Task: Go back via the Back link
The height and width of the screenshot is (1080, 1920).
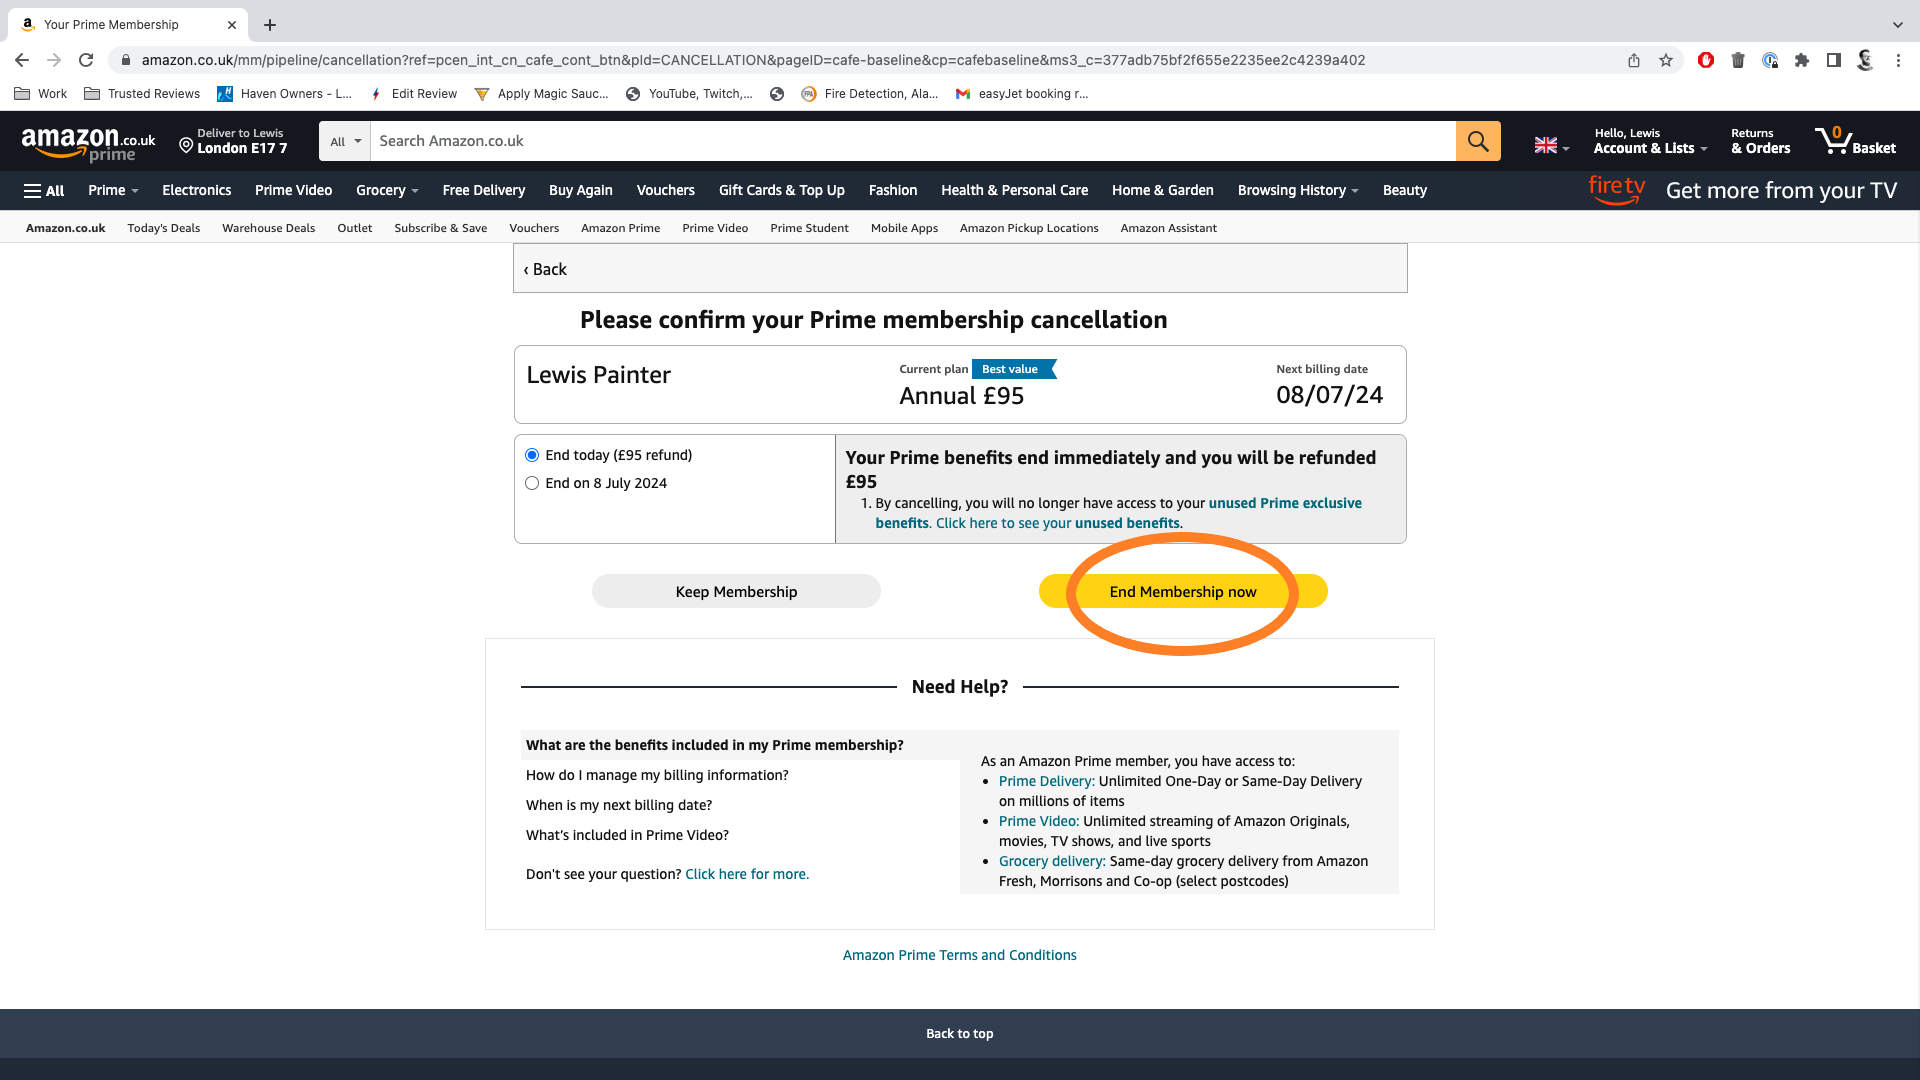Action: [545, 269]
